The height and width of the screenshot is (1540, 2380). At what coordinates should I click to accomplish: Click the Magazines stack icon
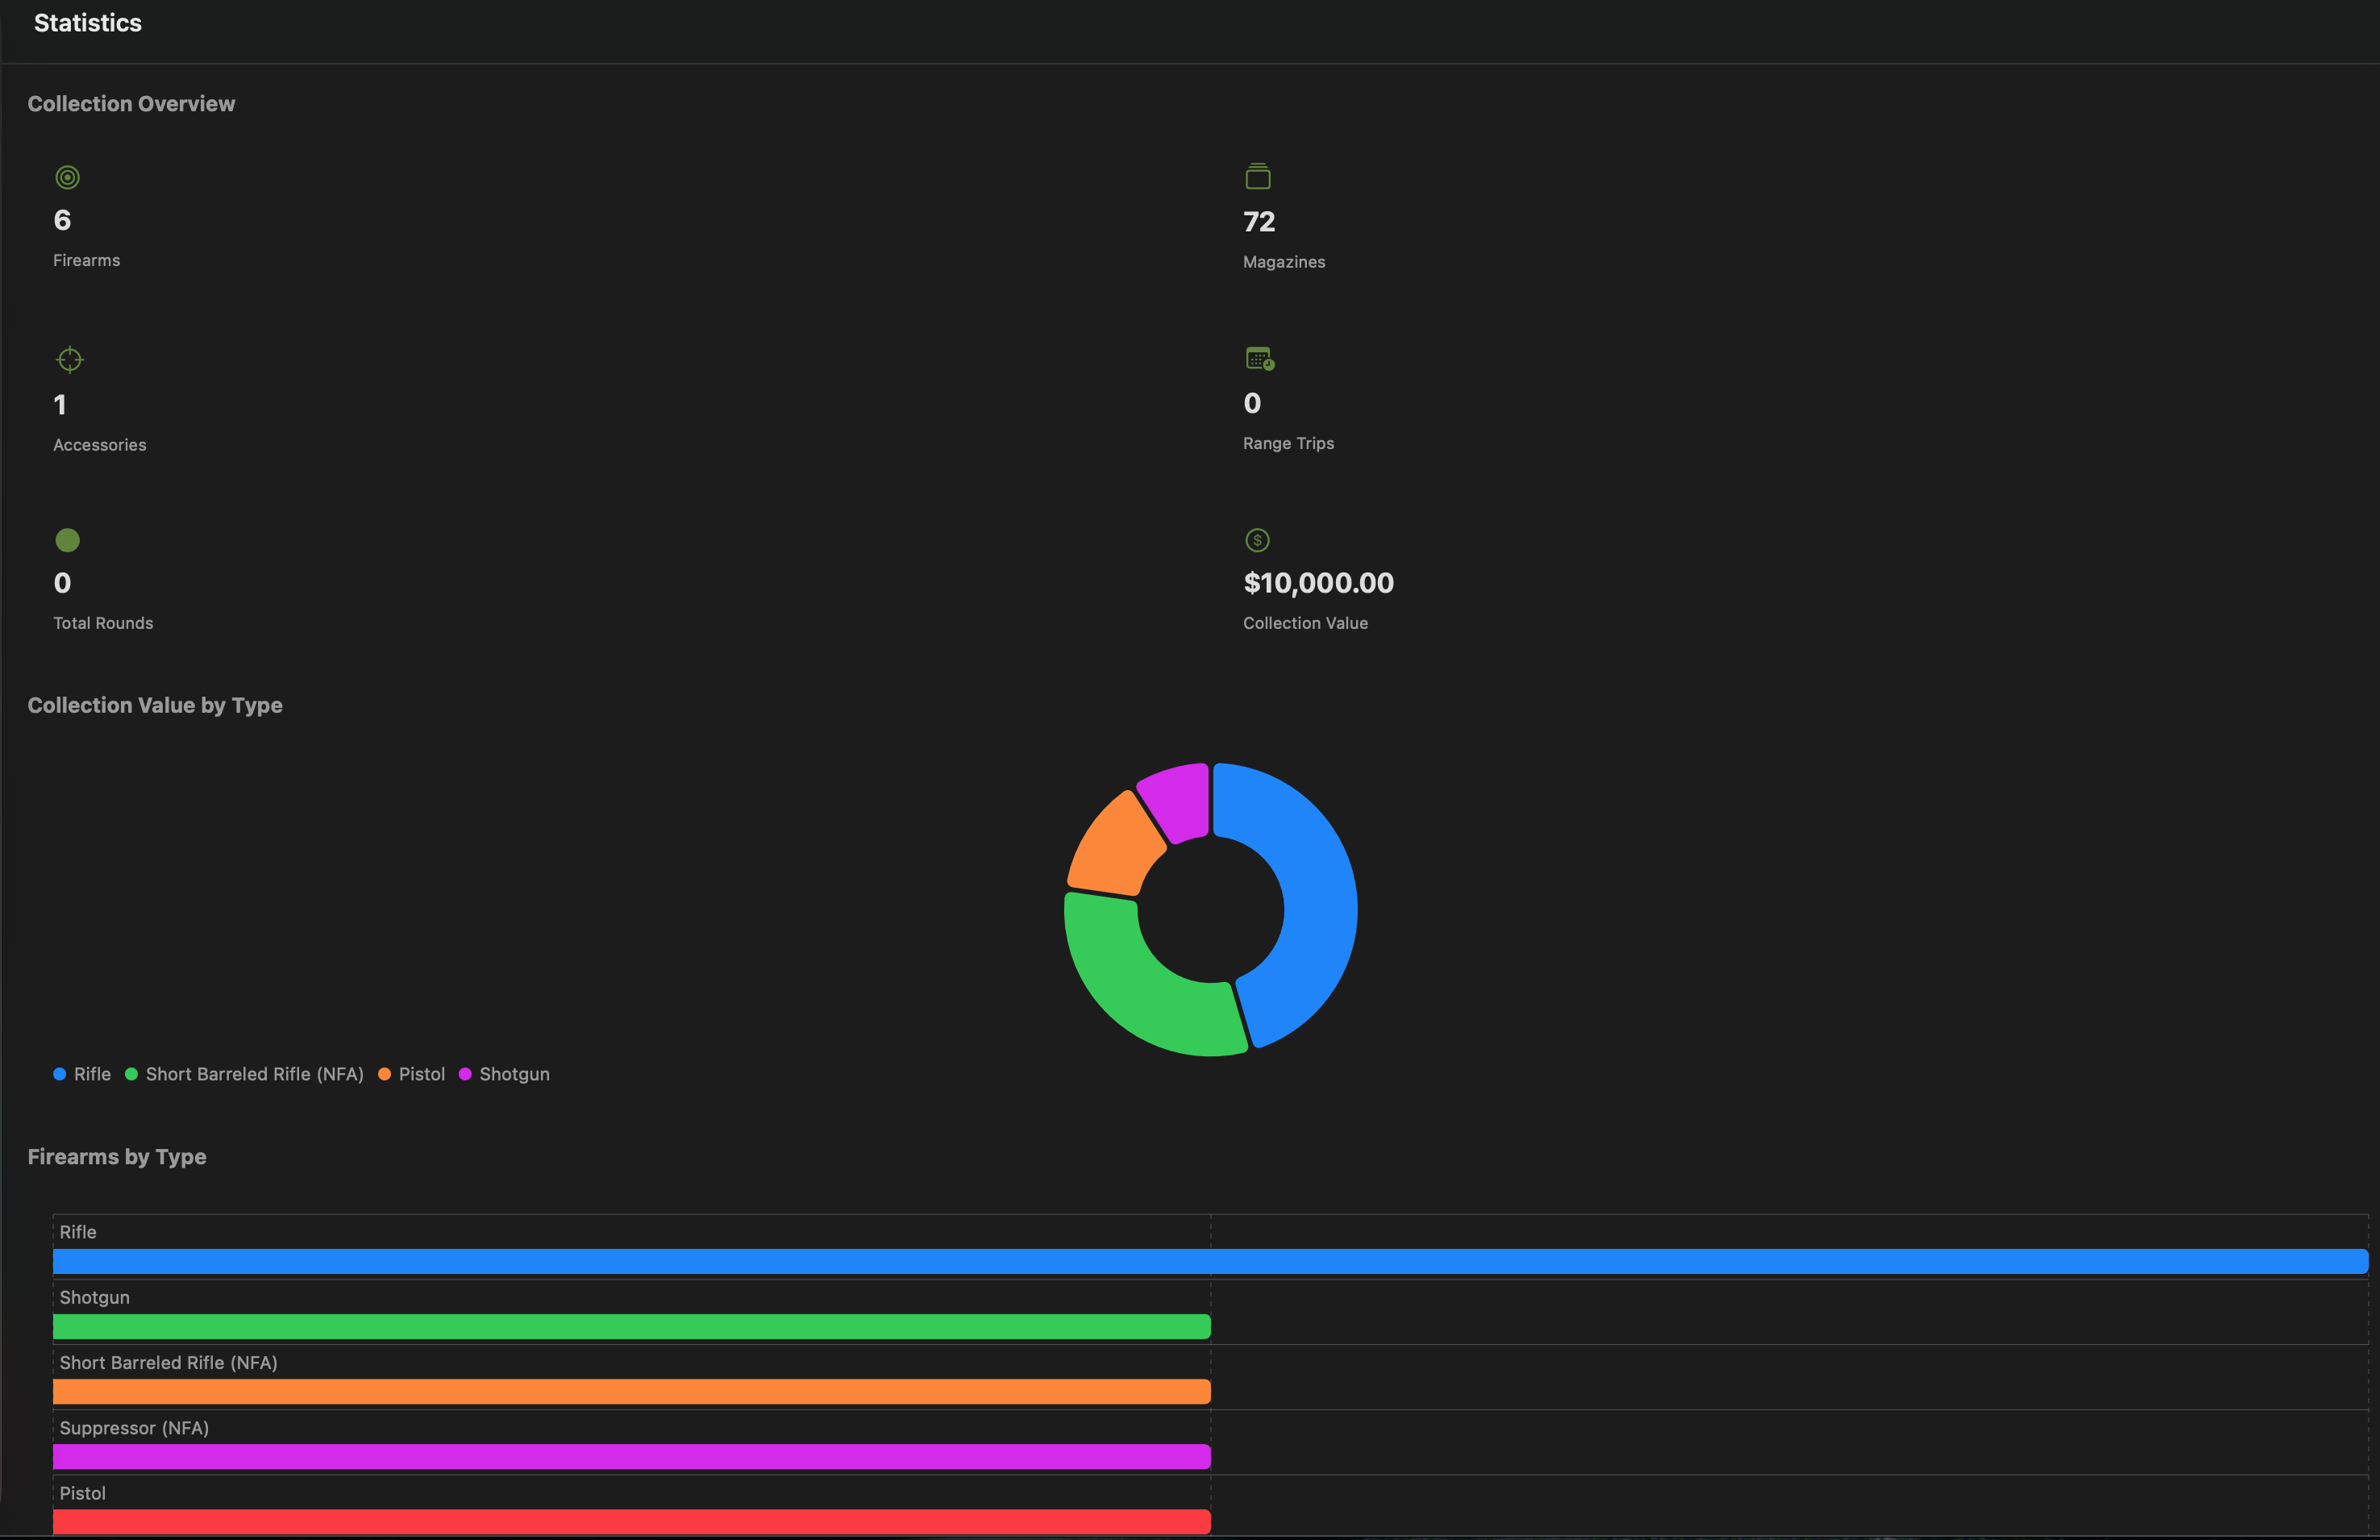click(1258, 176)
